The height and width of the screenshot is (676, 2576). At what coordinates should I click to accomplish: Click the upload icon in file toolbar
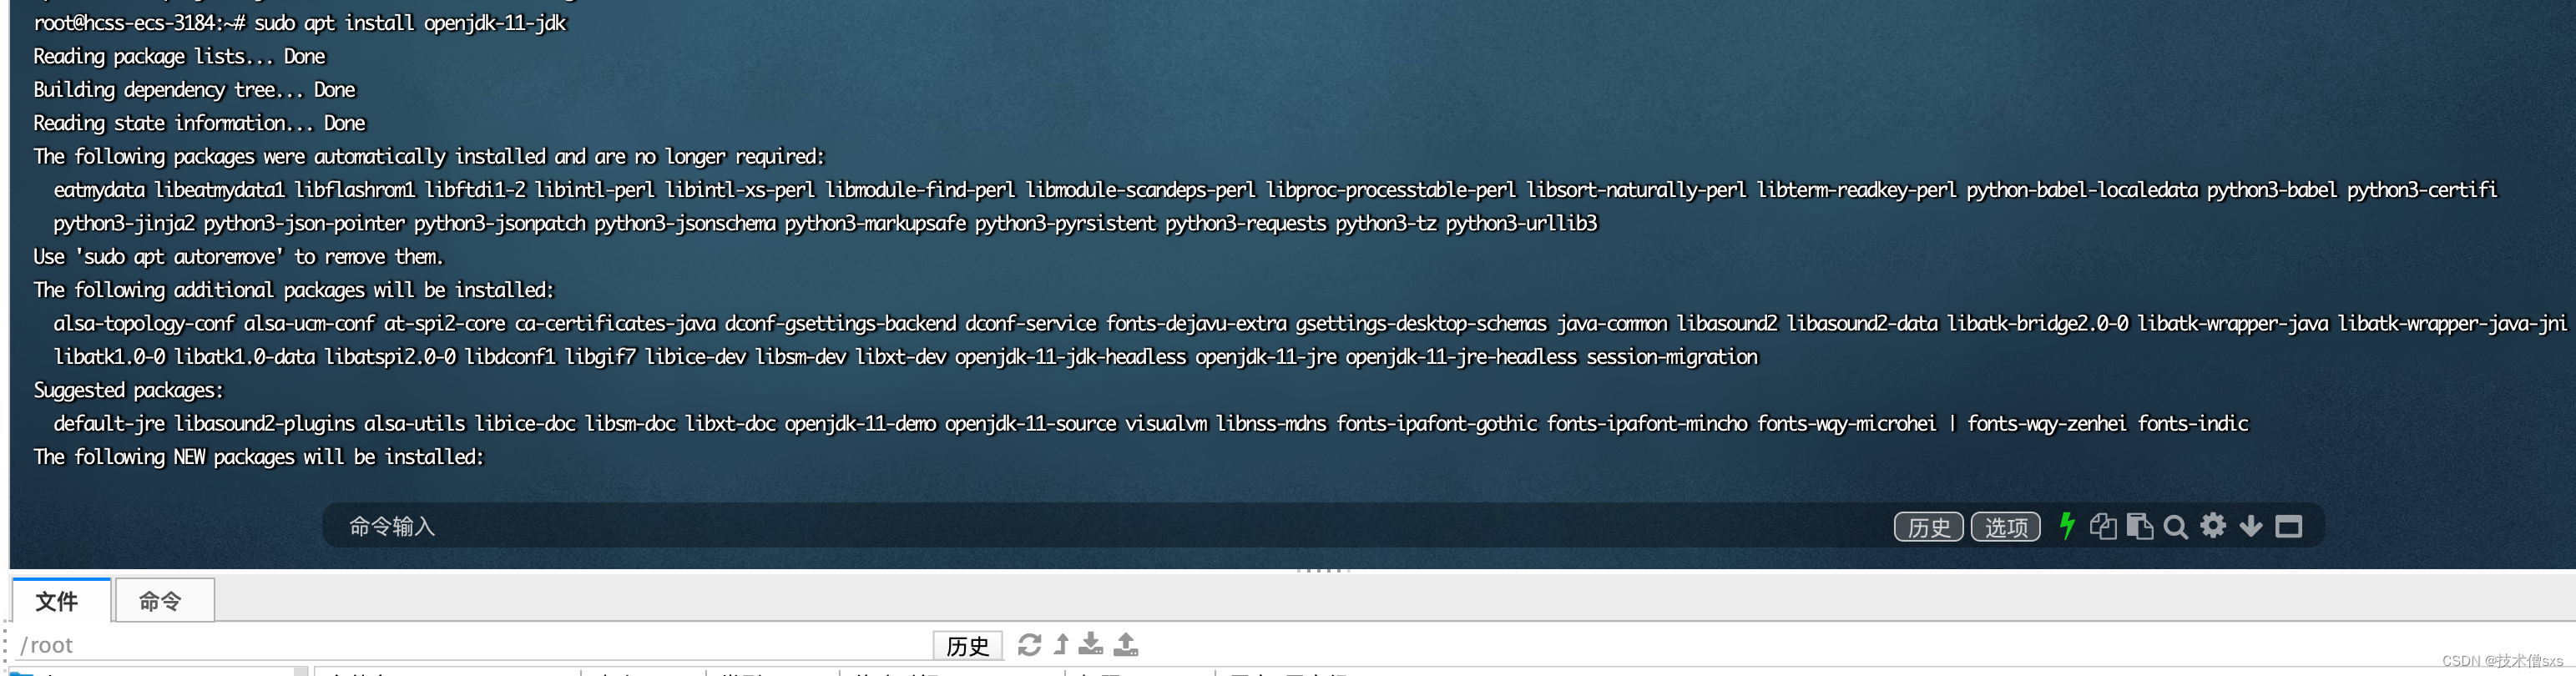click(1126, 644)
